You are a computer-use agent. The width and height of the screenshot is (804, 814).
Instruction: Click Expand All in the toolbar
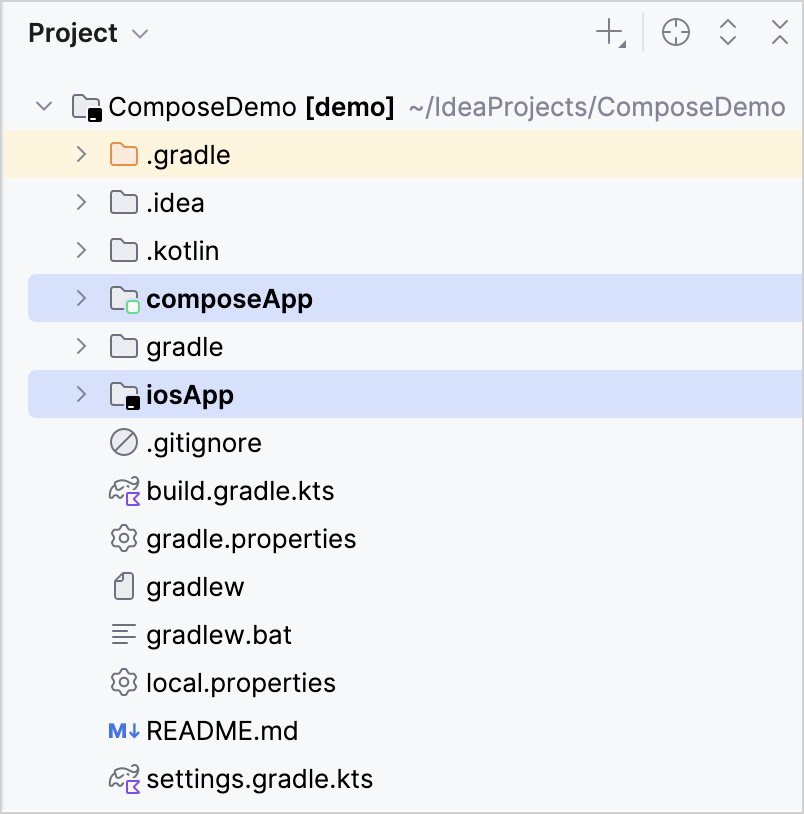(x=728, y=32)
